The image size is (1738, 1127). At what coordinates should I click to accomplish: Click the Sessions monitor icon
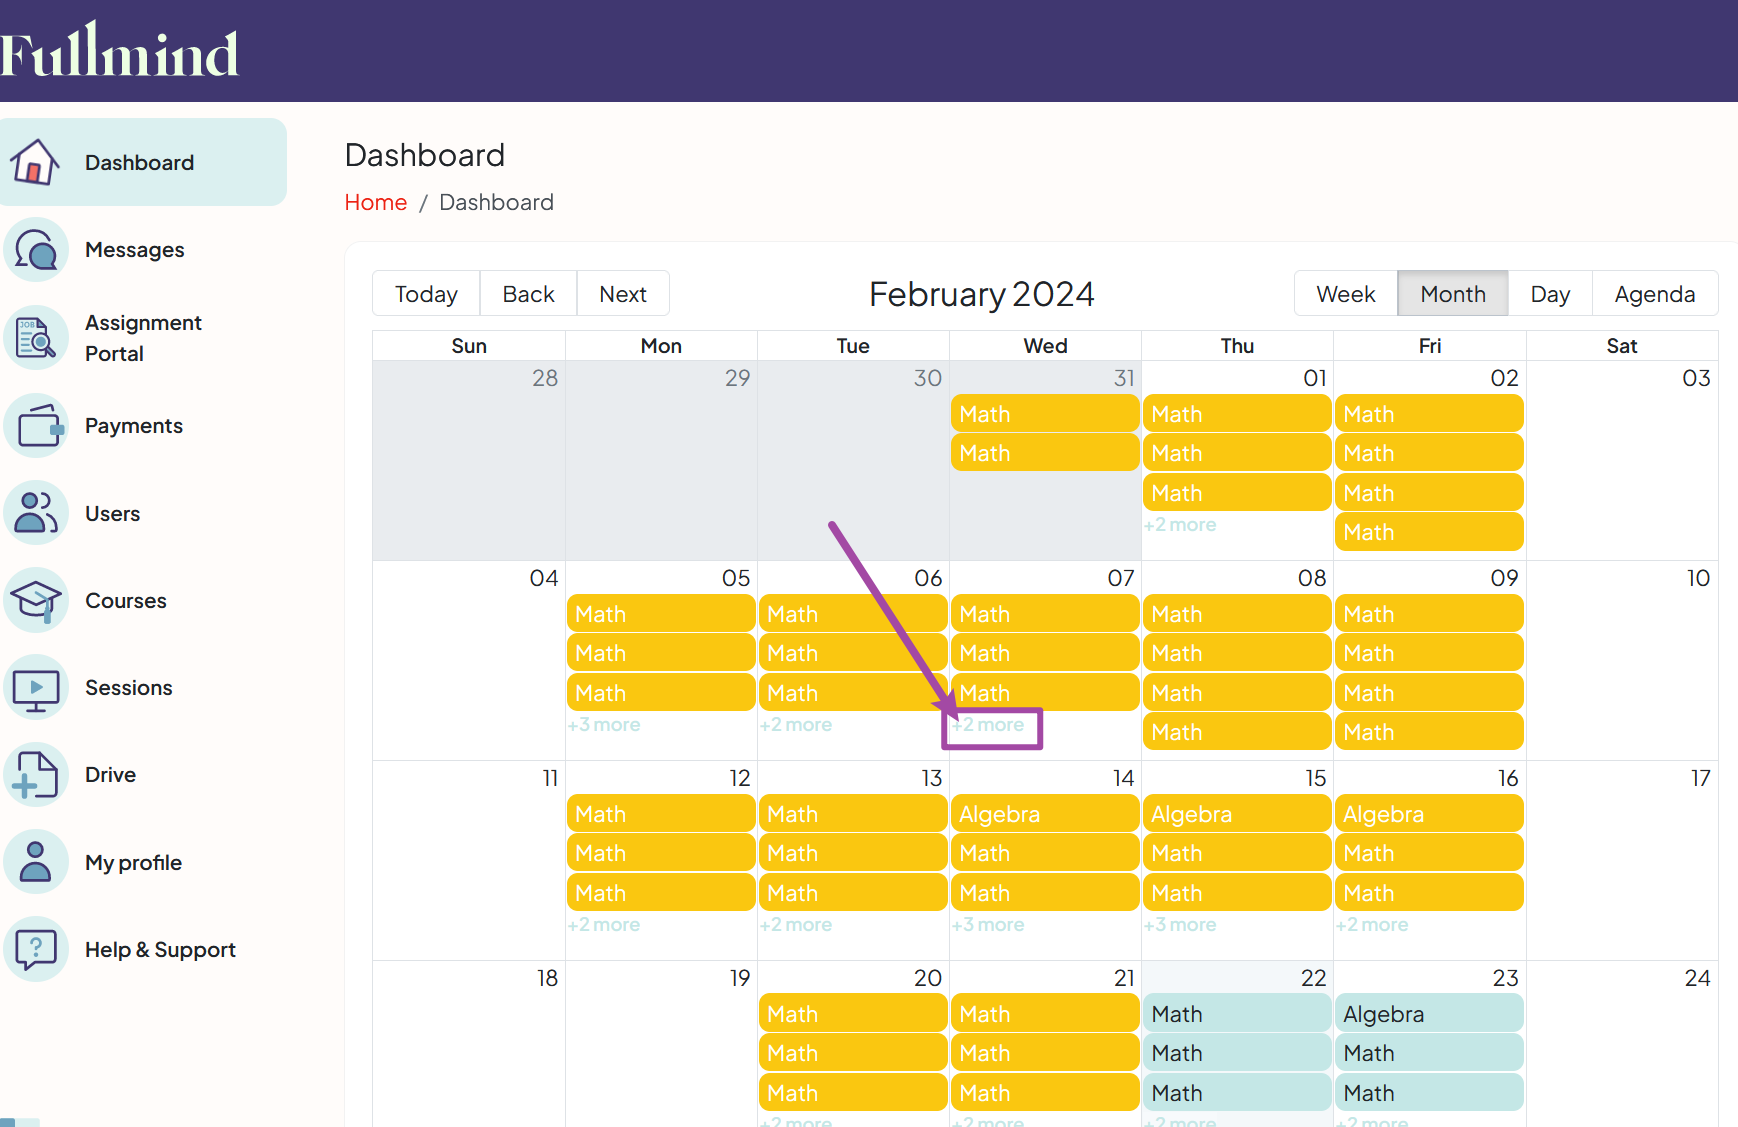(x=36, y=687)
